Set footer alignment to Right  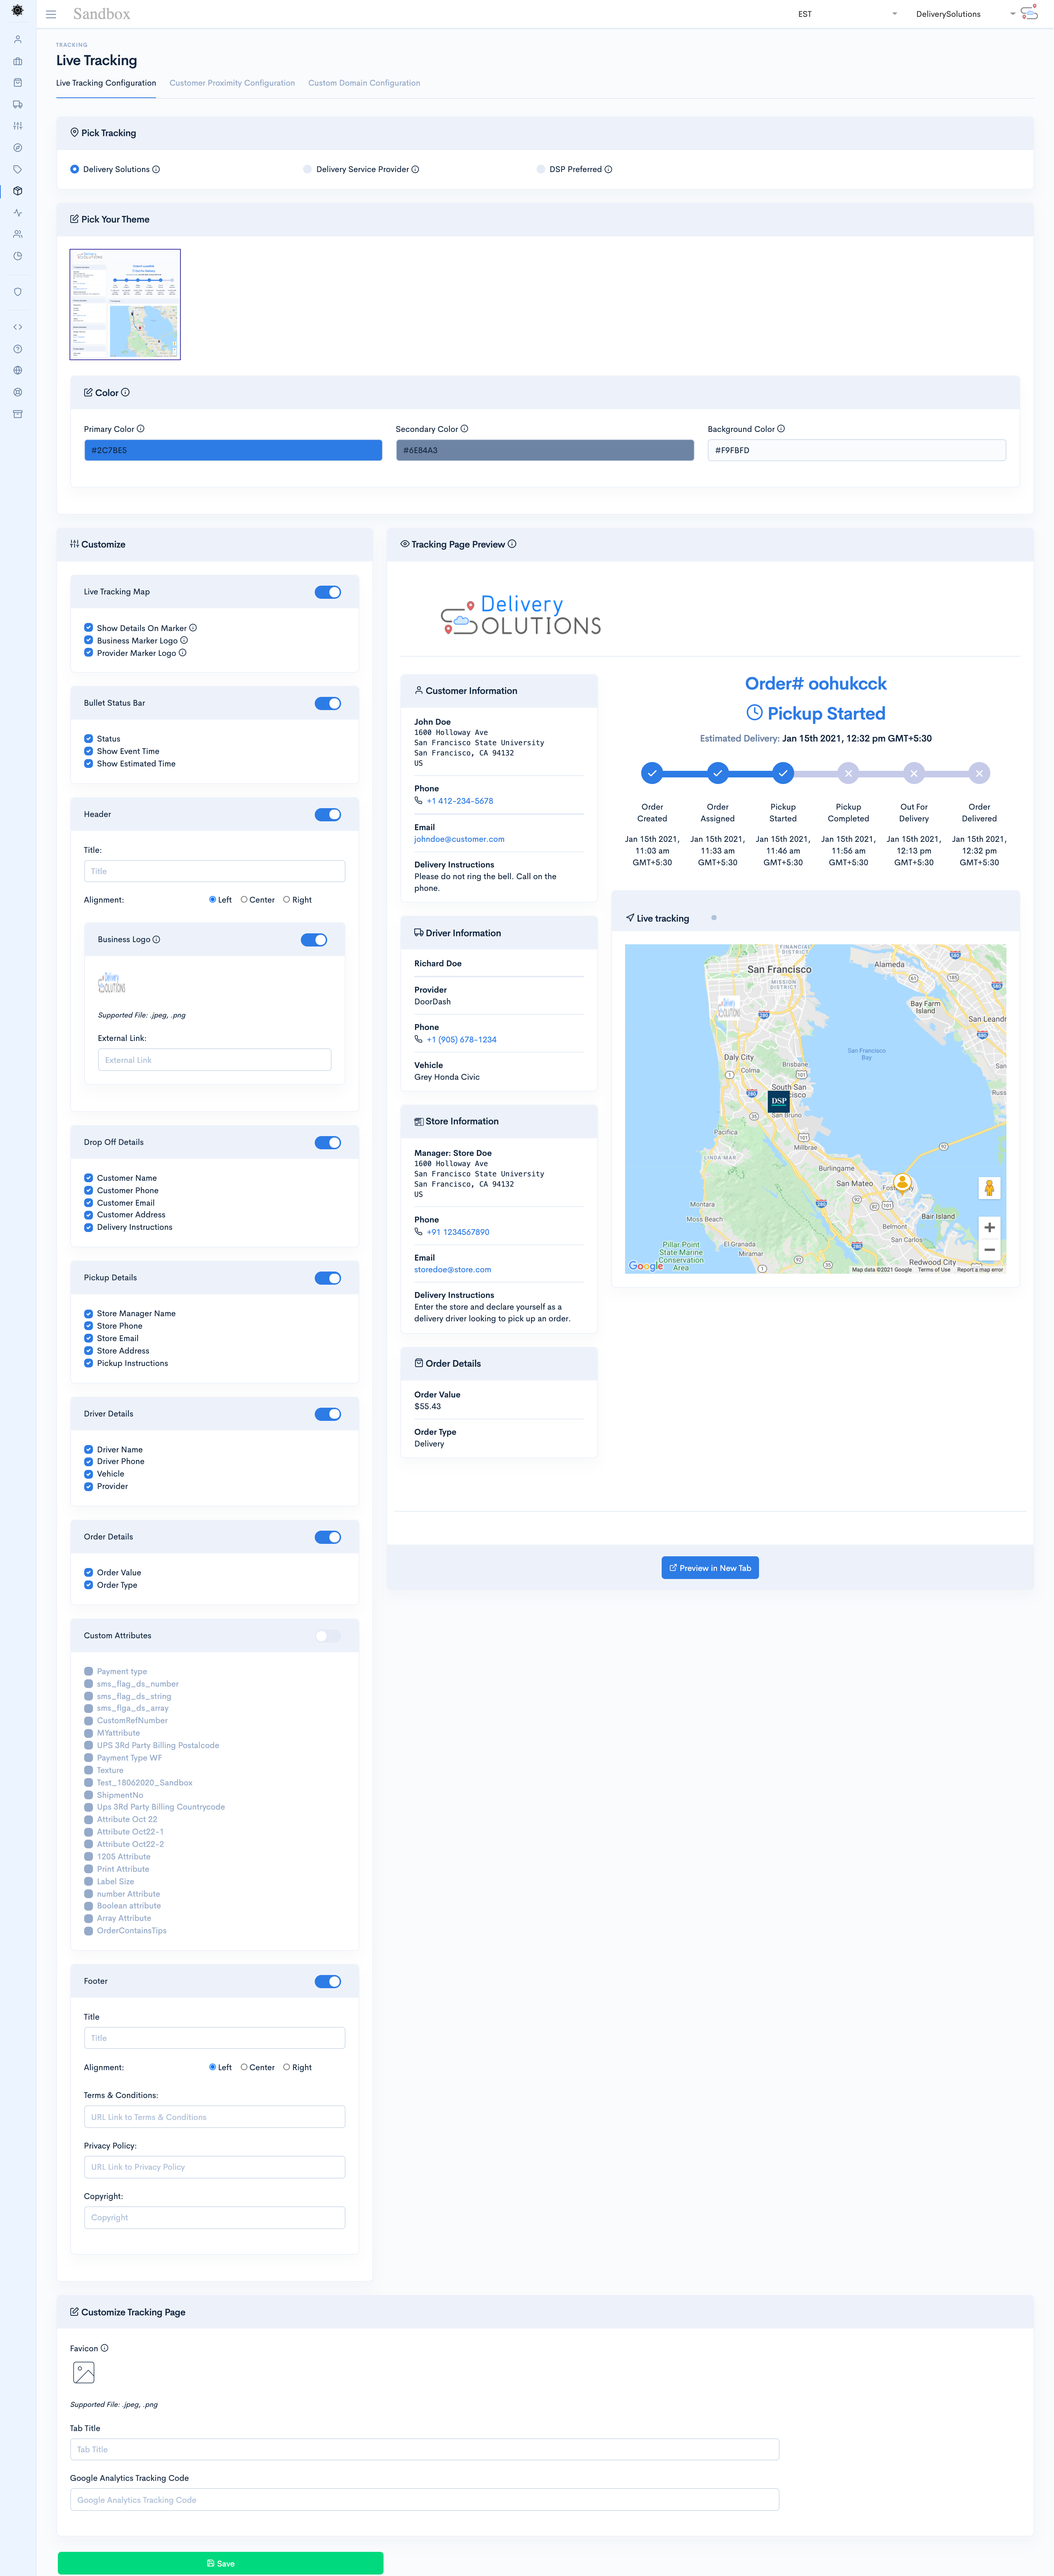click(287, 2067)
